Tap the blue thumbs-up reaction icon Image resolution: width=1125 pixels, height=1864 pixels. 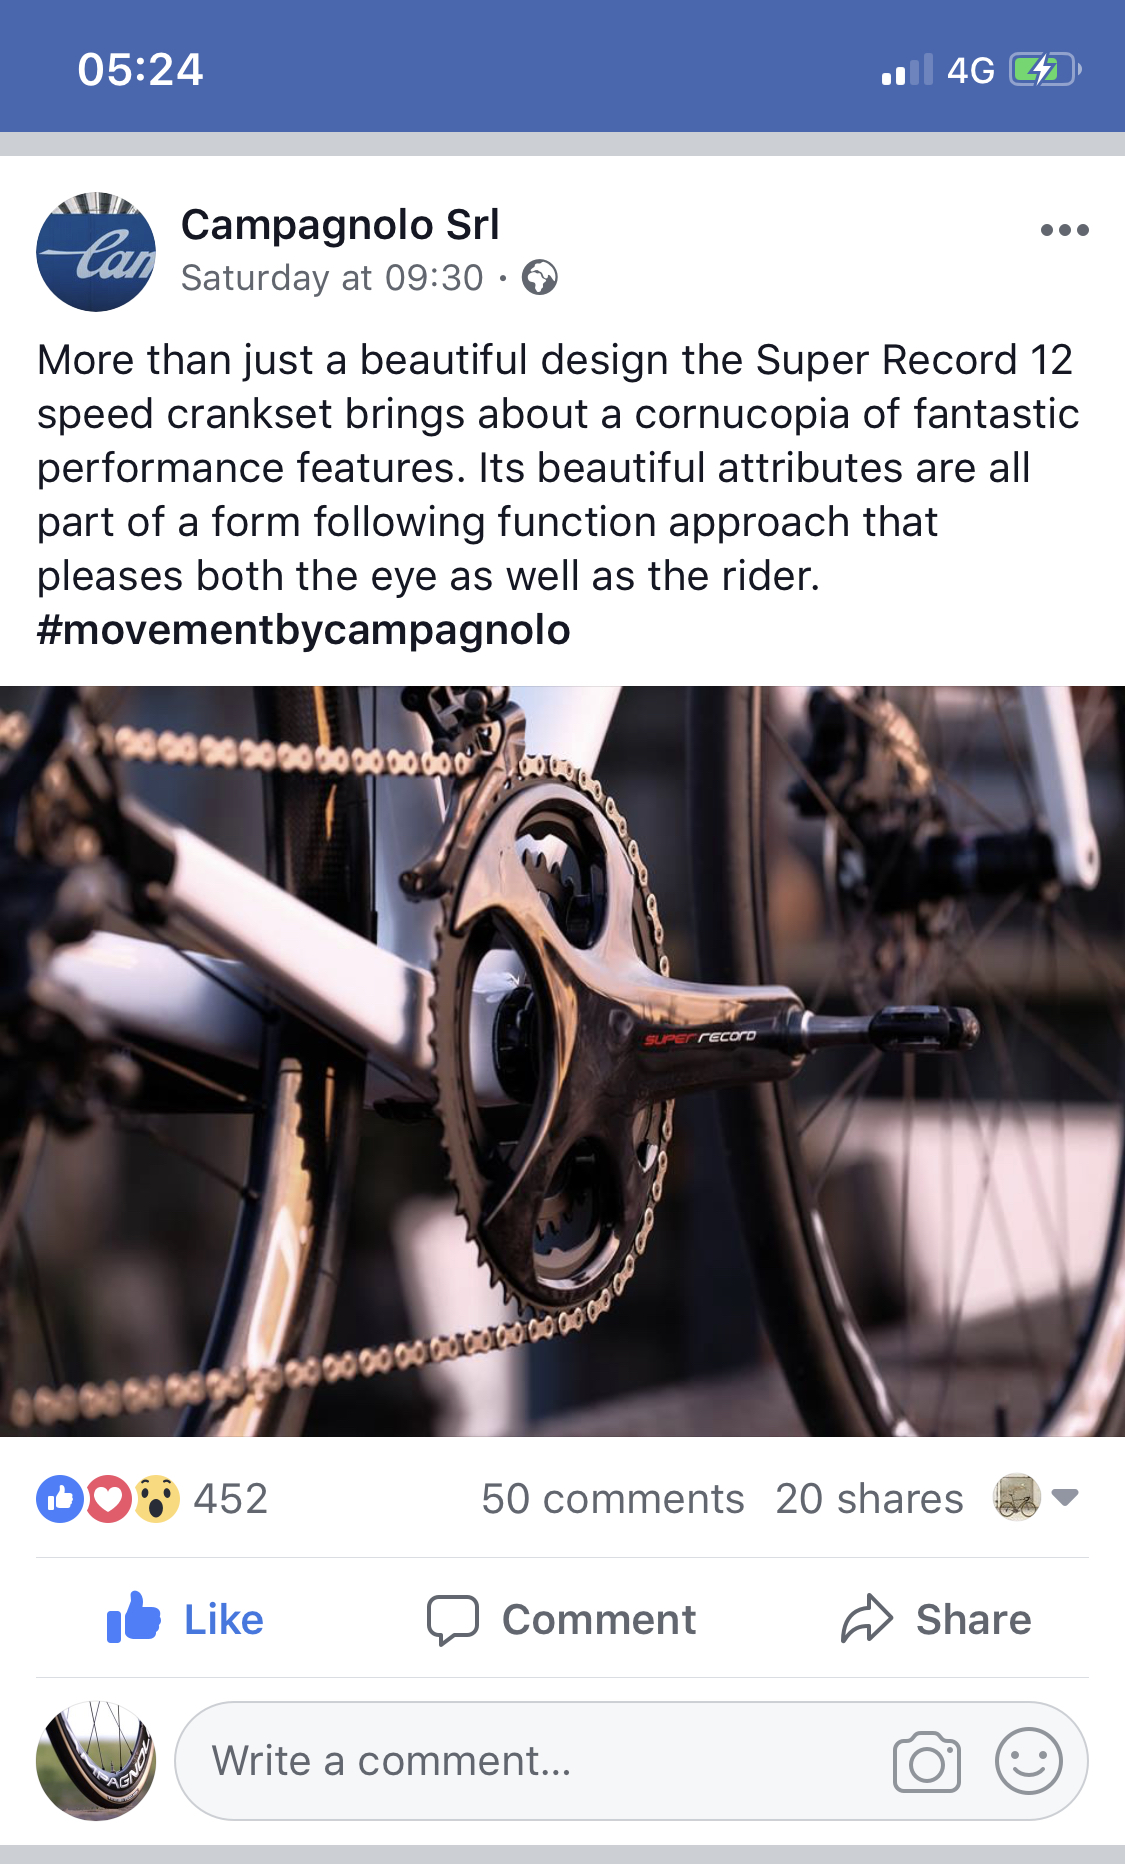59,1499
